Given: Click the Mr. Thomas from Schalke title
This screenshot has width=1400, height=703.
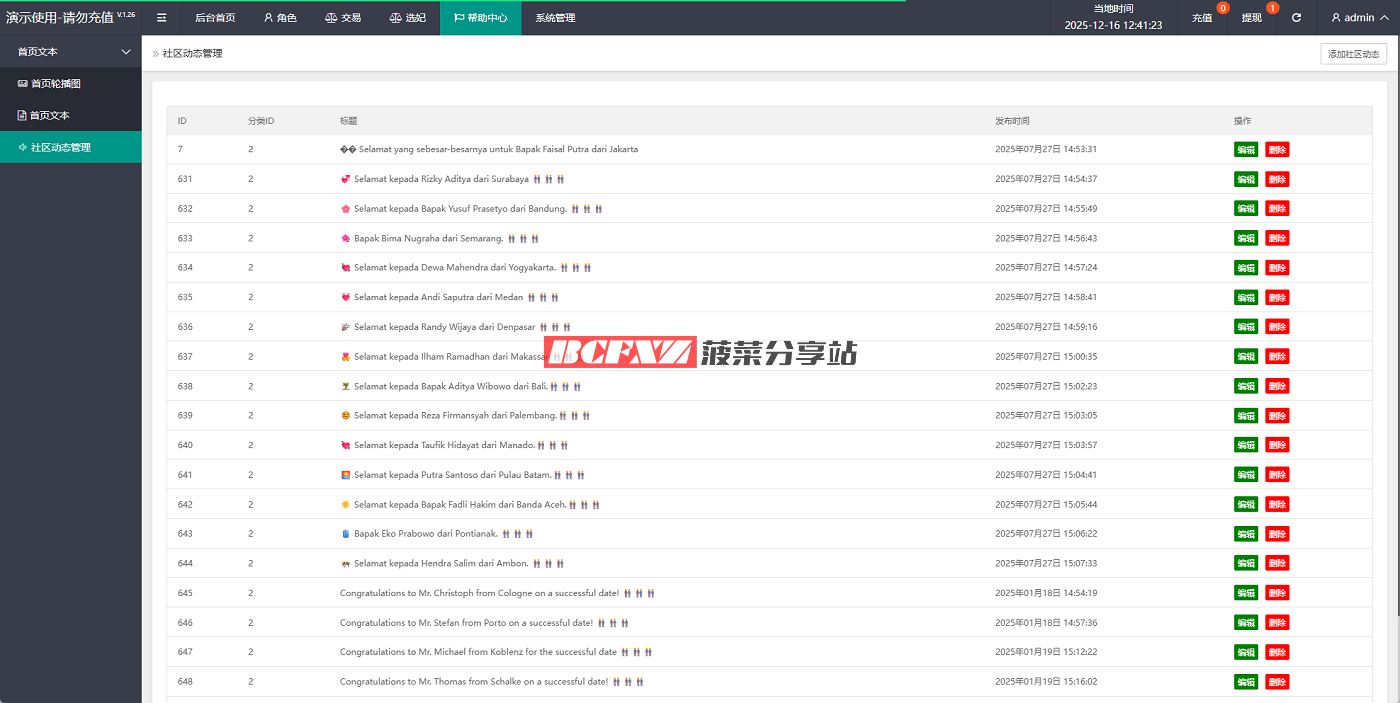Looking at the screenshot, I should point(474,682).
